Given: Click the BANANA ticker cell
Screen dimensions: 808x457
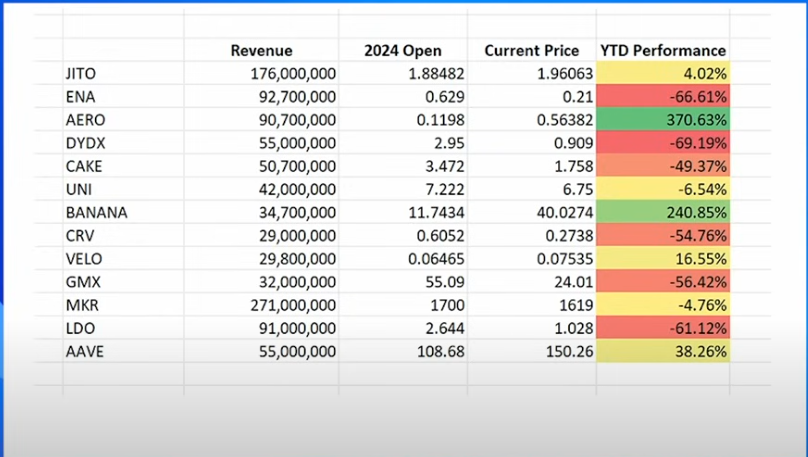Looking at the screenshot, I should point(124,213).
